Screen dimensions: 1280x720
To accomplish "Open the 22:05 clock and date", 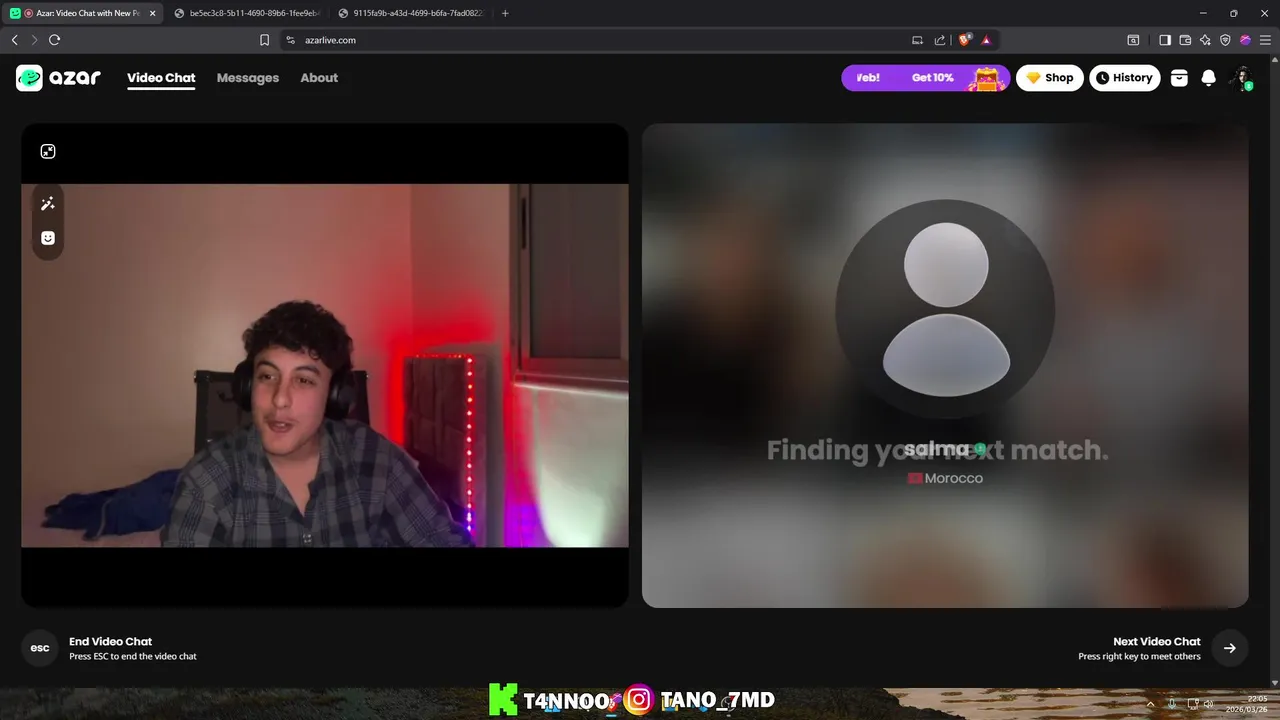I will 1248,704.
